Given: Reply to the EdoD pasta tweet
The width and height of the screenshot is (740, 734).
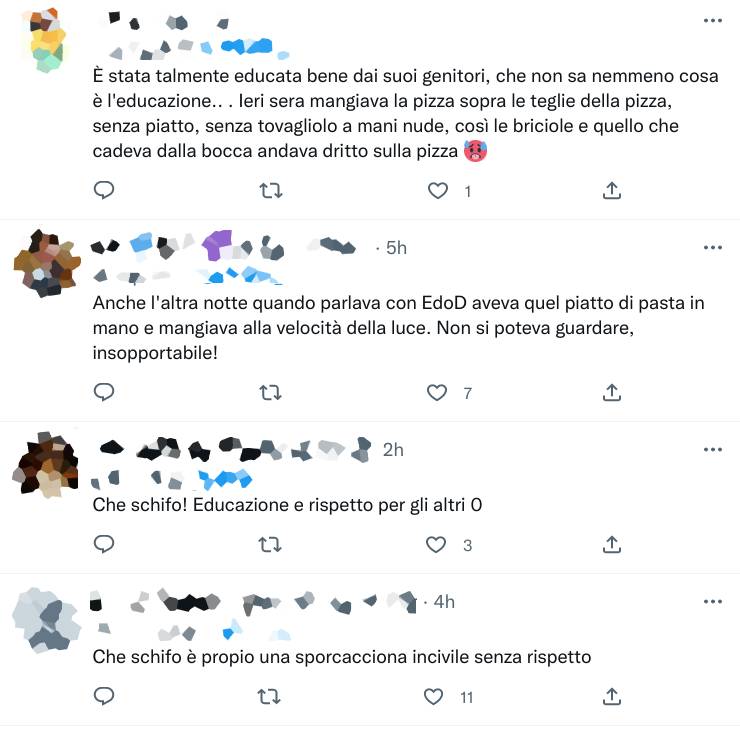Looking at the screenshot, I should [x=104, y=392].
